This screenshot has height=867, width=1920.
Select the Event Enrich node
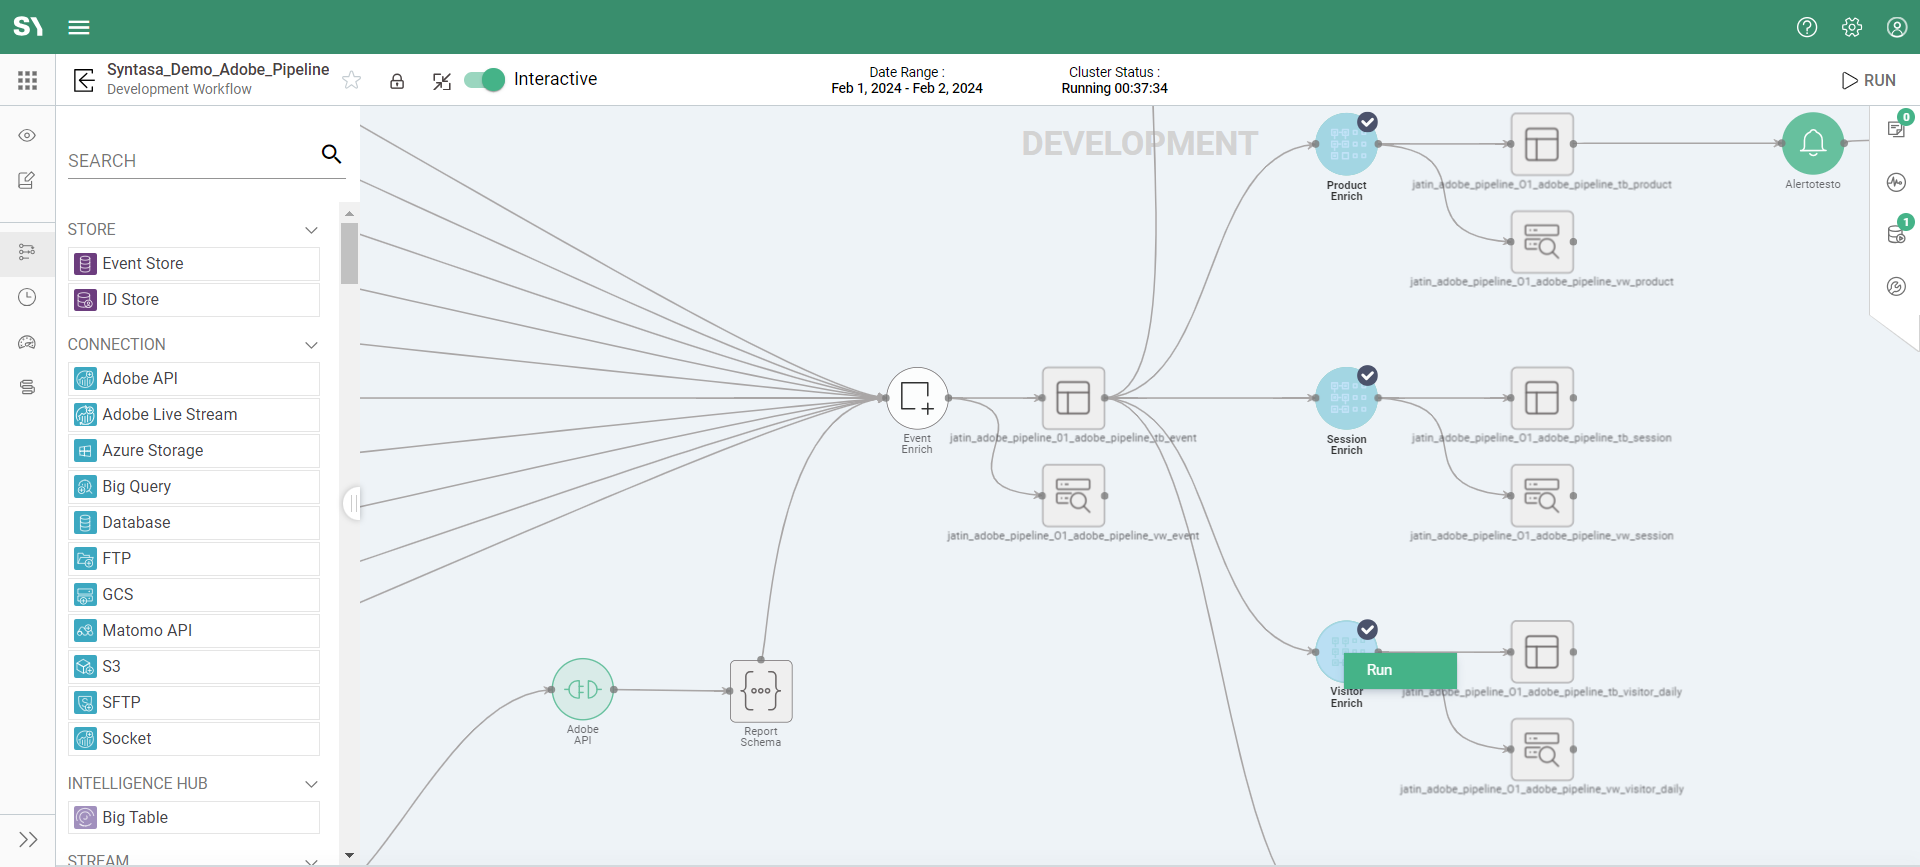[x=917, y=398]
